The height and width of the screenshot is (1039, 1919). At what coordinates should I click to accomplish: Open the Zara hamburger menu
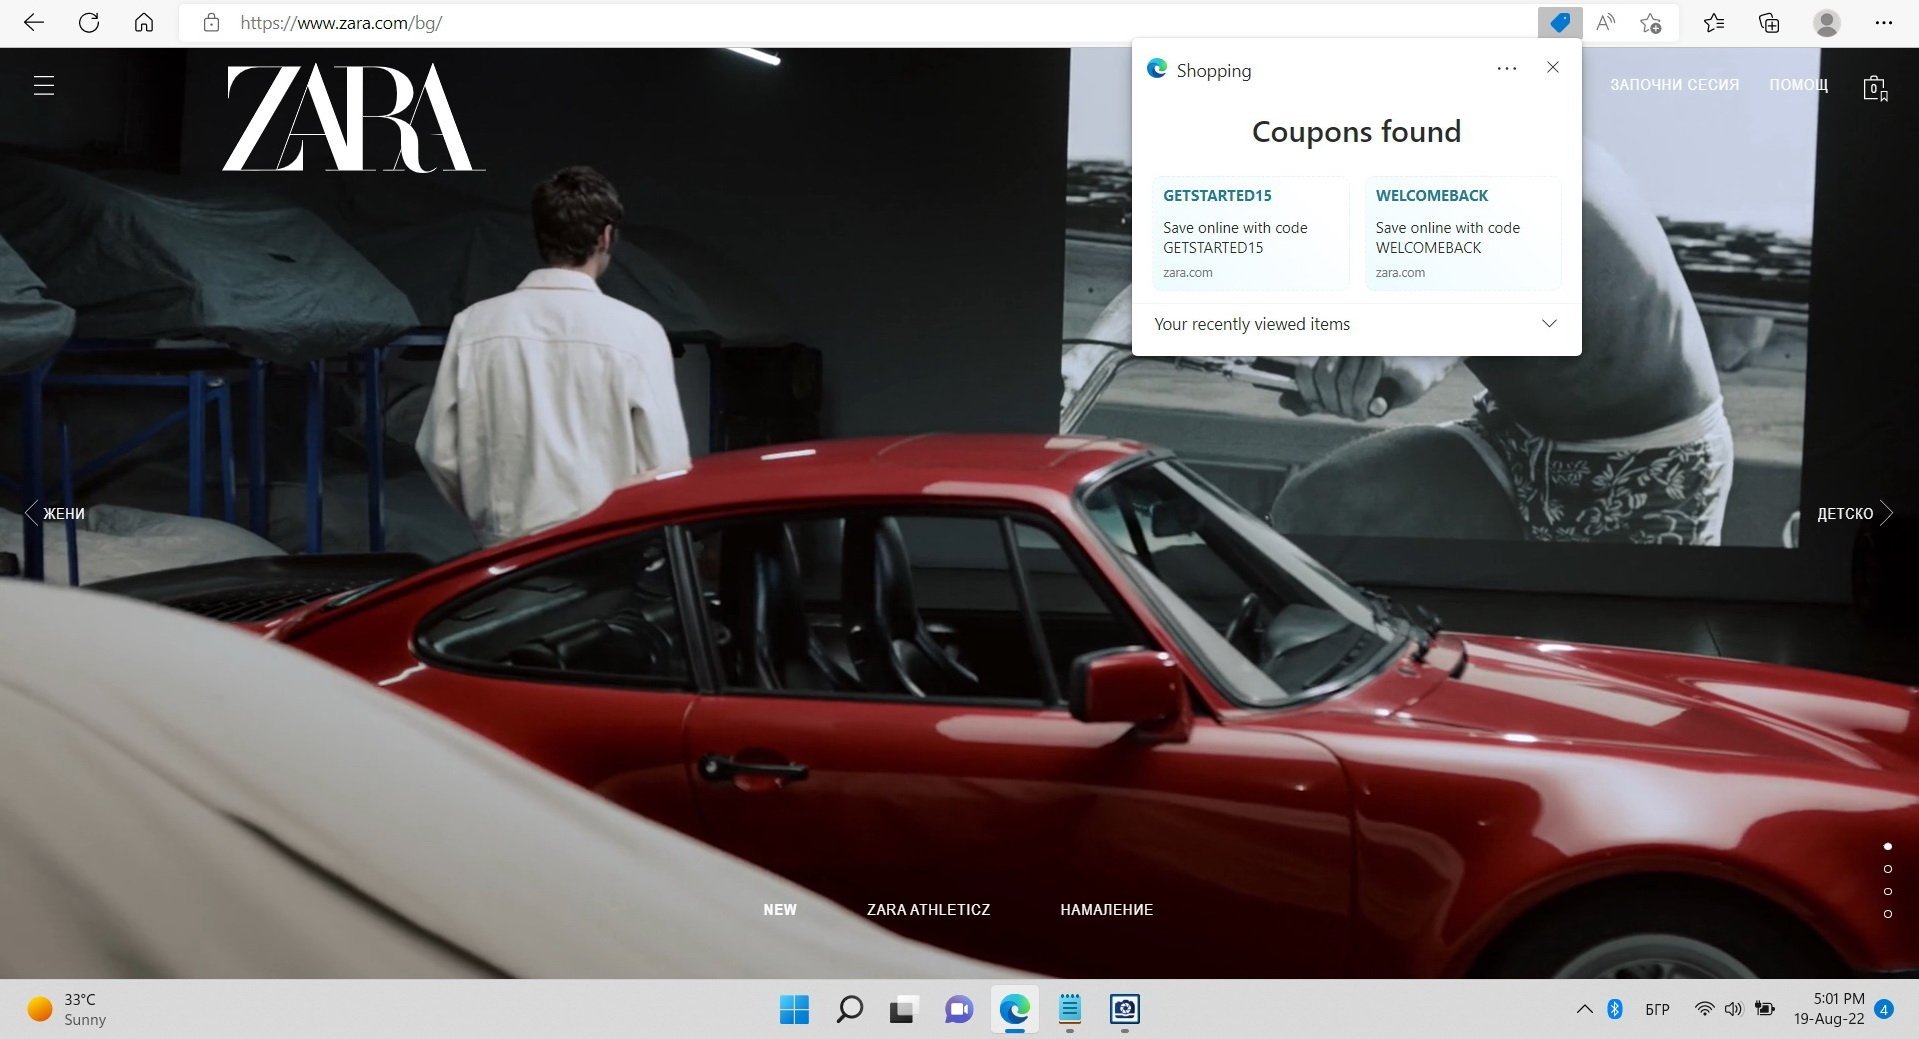tap(44, 86)
